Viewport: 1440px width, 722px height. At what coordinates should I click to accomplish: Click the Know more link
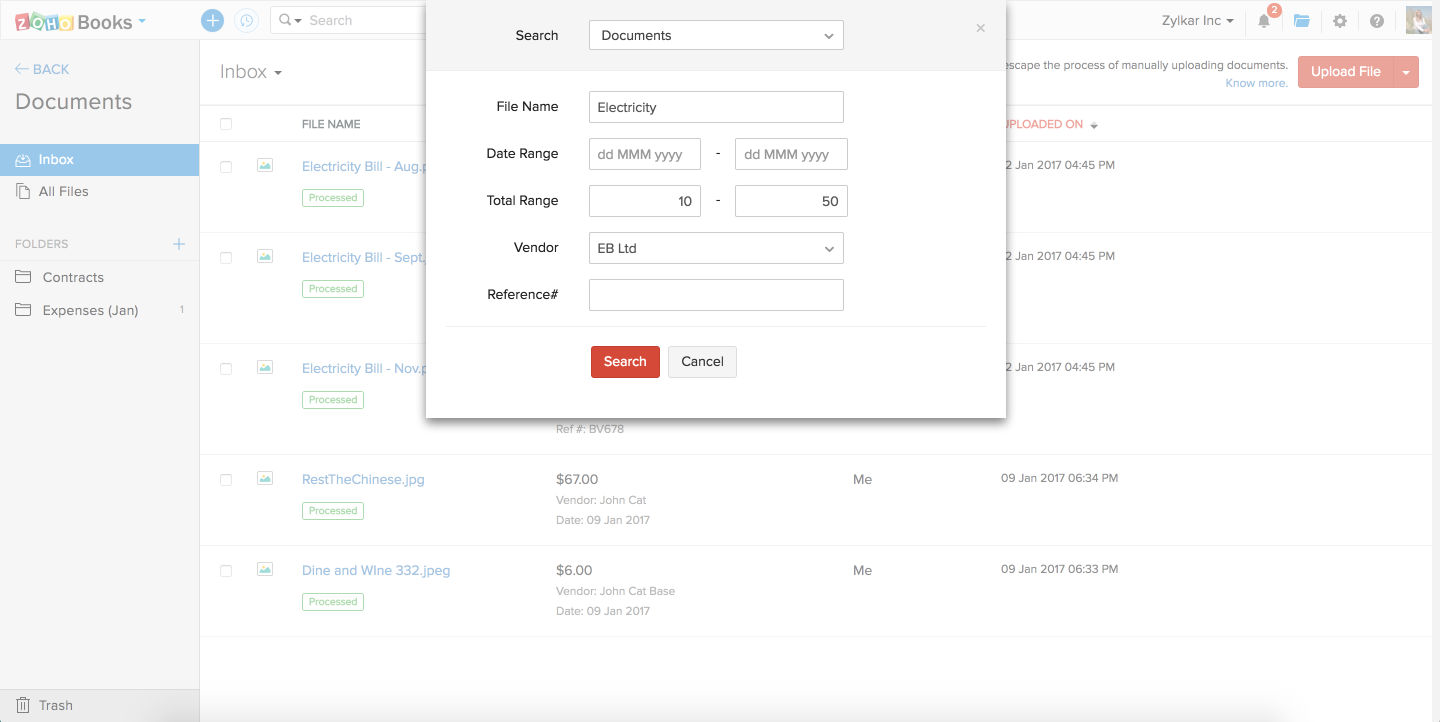coord(1256,82)
